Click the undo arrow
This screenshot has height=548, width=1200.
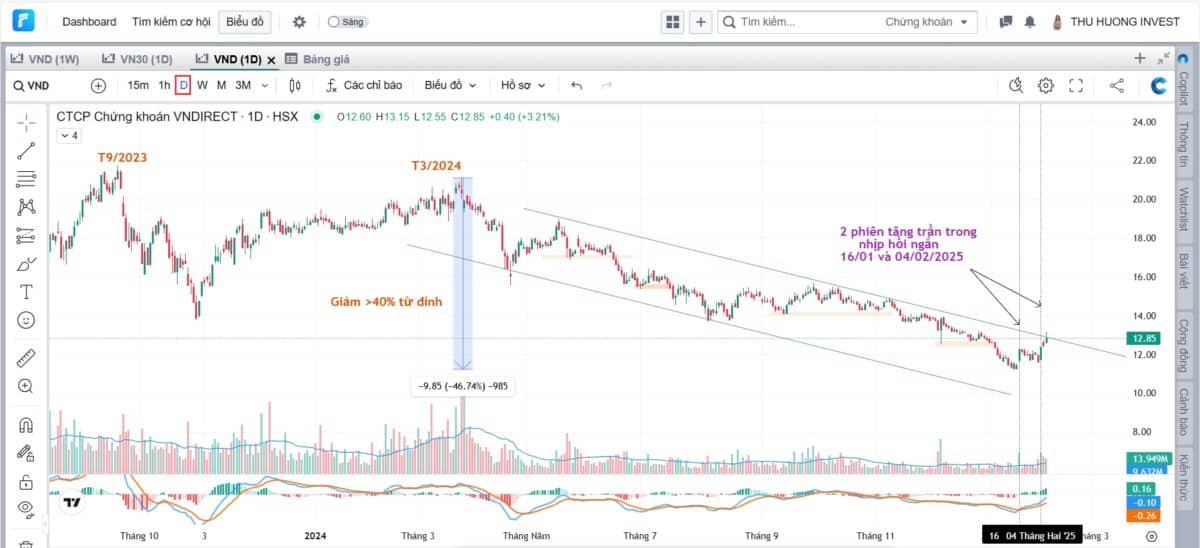tap(576, 86)
